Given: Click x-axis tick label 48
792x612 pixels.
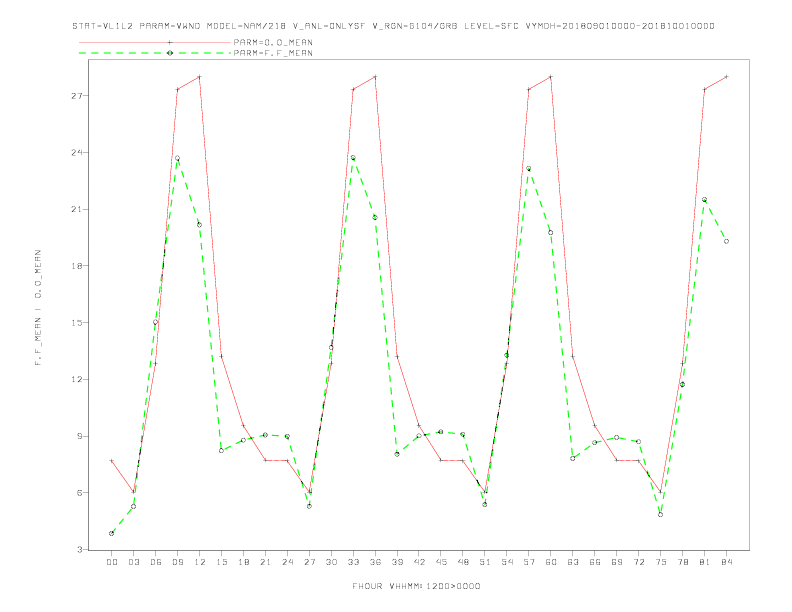Looking at the screenshot, I should point(463,562).
